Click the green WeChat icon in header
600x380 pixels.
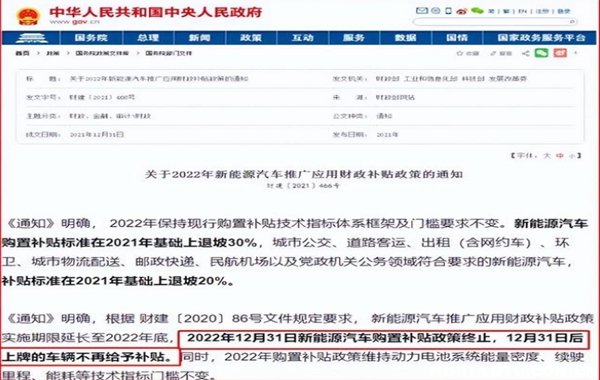[x=477, y=11]
